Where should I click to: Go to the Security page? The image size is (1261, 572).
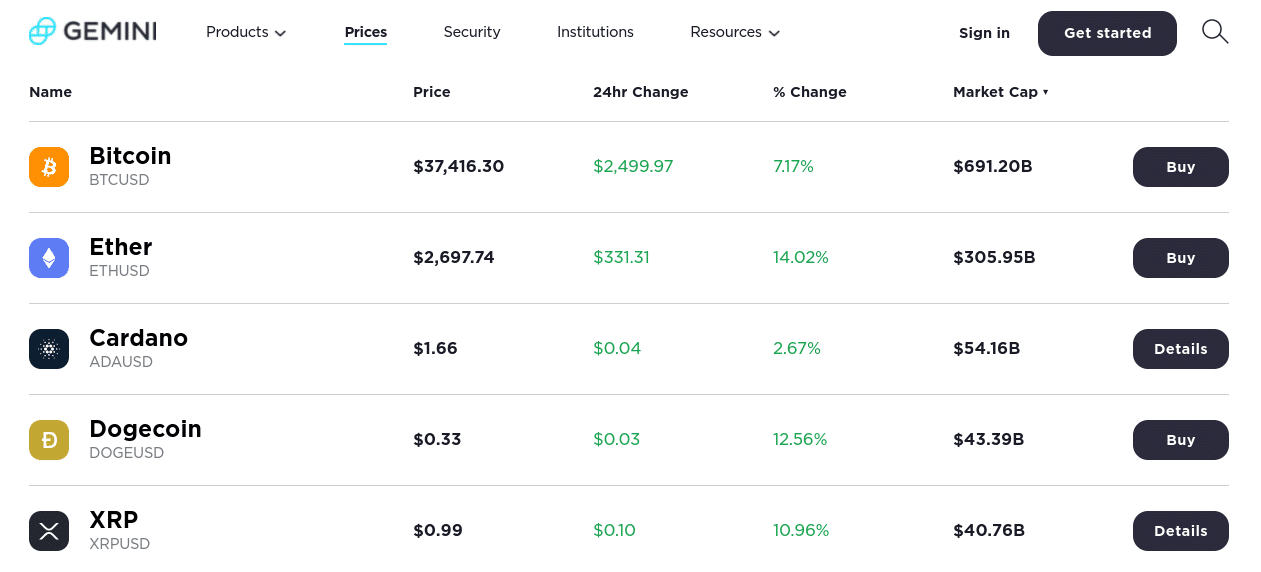[x=472, y=32]
